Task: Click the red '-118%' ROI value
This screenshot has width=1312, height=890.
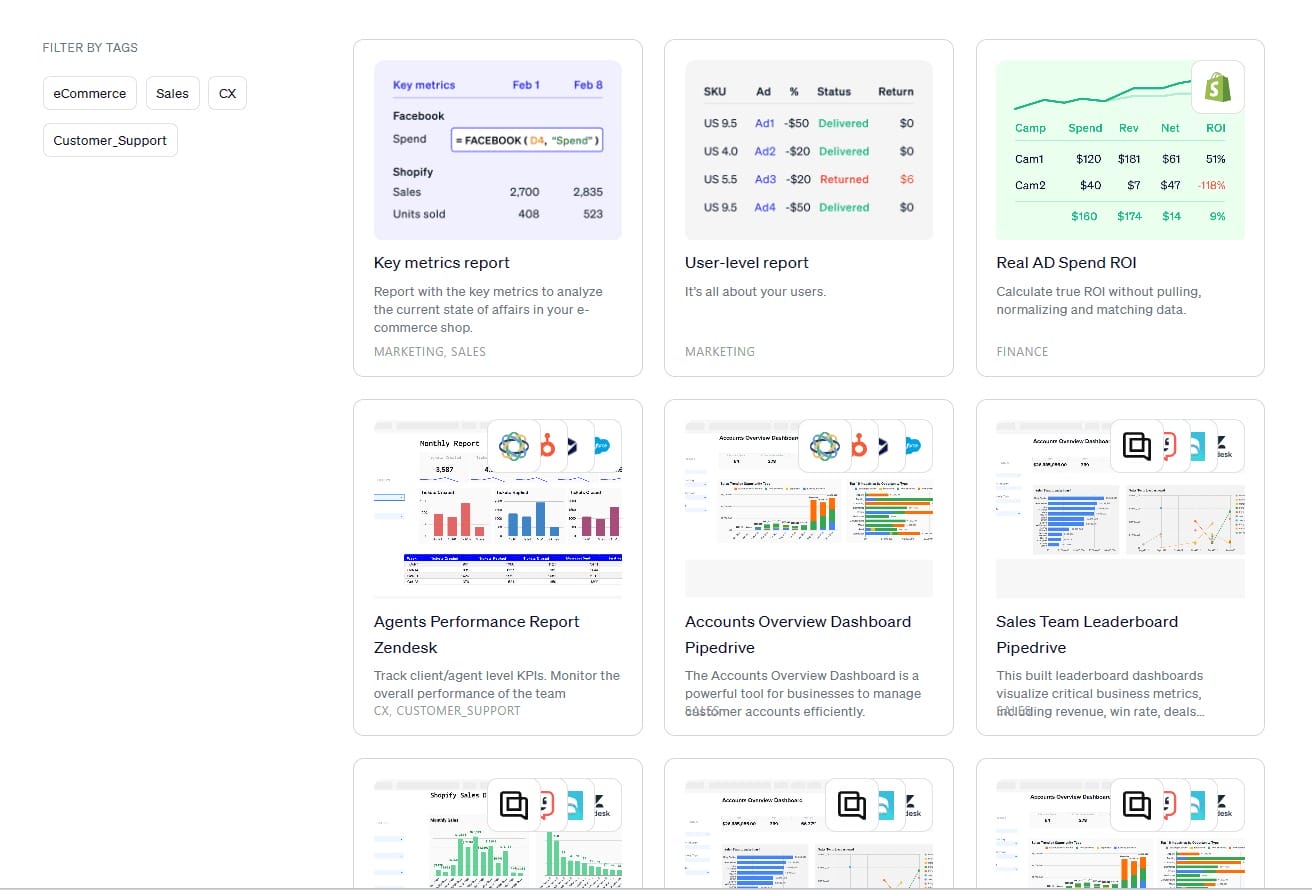Action: [1210, 185]
